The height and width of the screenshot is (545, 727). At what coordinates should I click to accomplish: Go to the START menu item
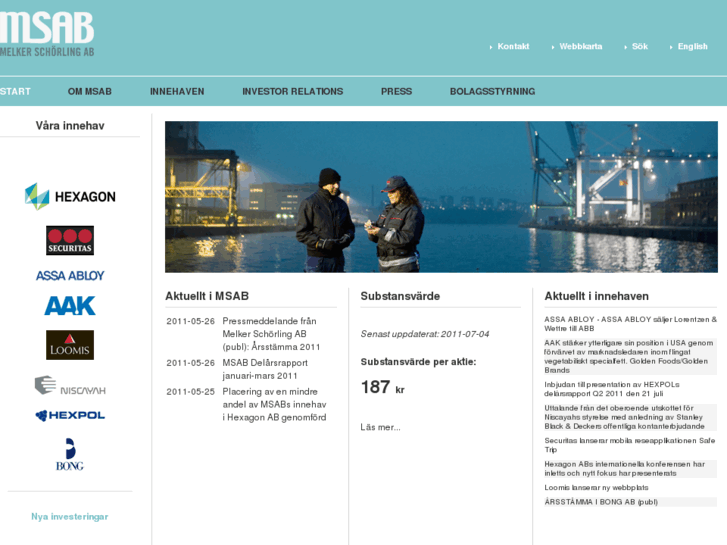coord(15,91)
